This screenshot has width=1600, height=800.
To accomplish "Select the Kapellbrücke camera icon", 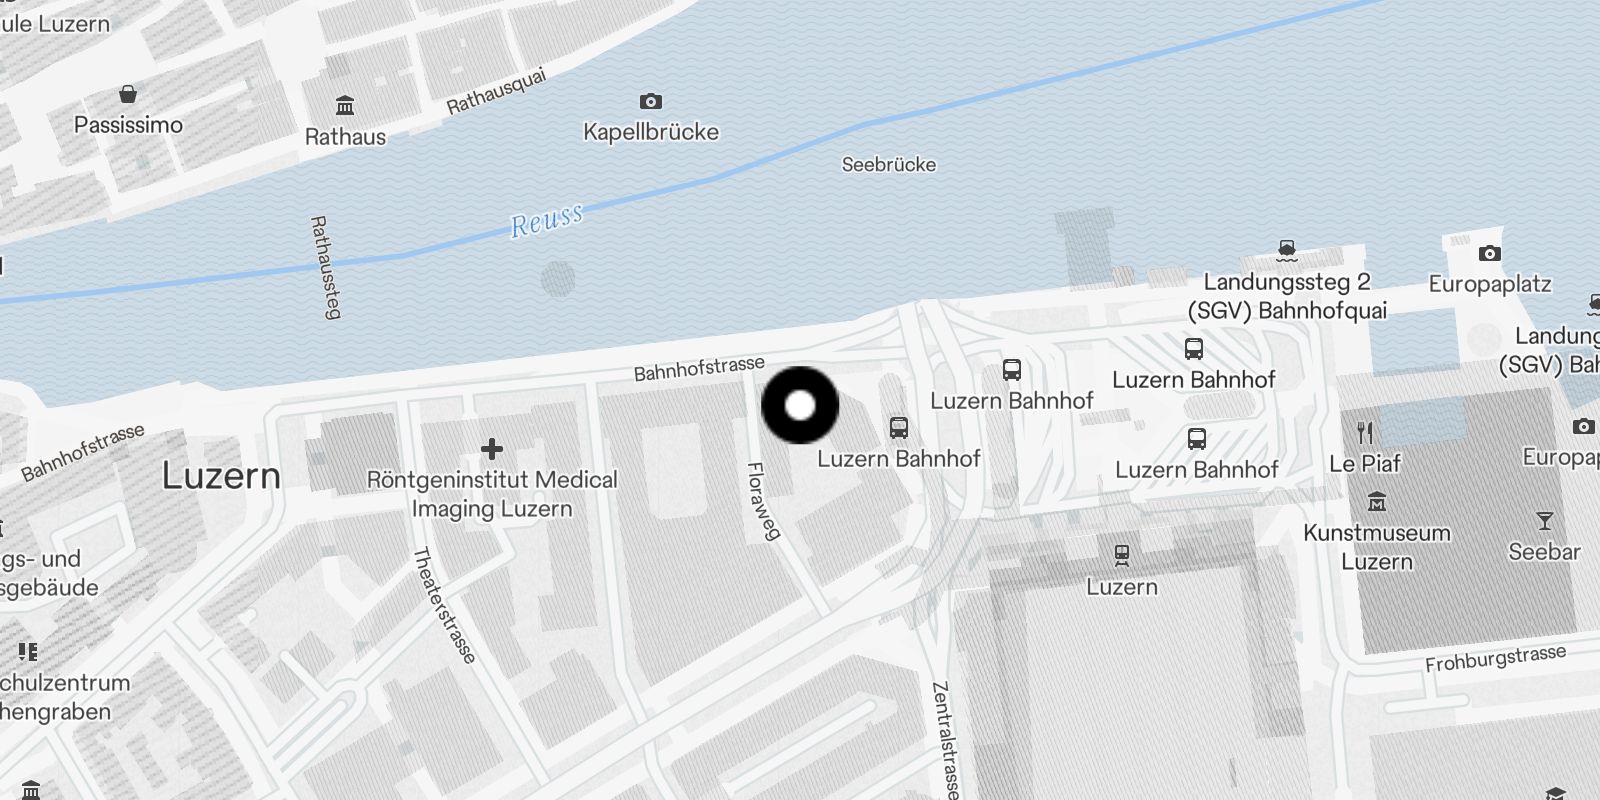I will pyautogui.click(x=651, y=101).
